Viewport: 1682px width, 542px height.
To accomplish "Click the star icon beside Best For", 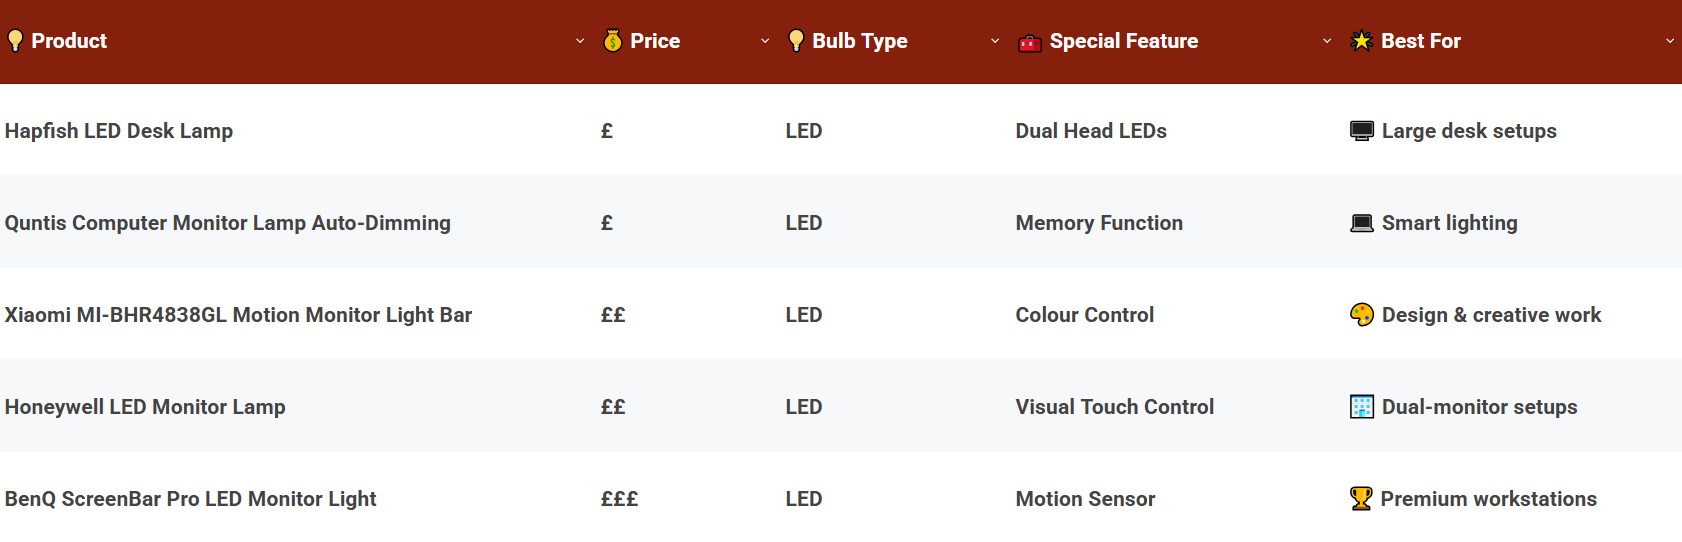I will pos(1361,41).
